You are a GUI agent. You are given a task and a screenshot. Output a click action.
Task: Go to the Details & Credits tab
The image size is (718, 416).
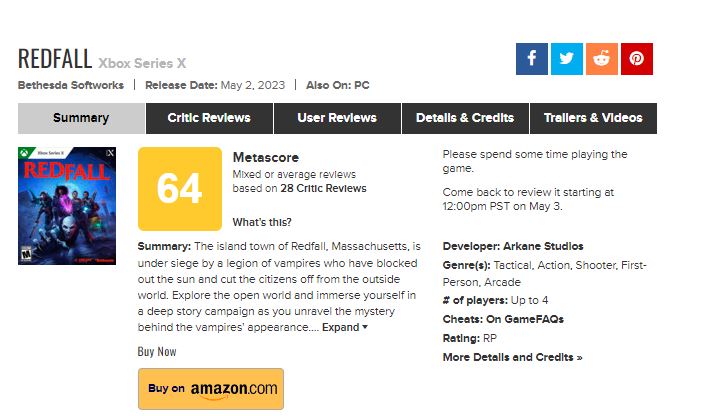[x=465, y=118]
